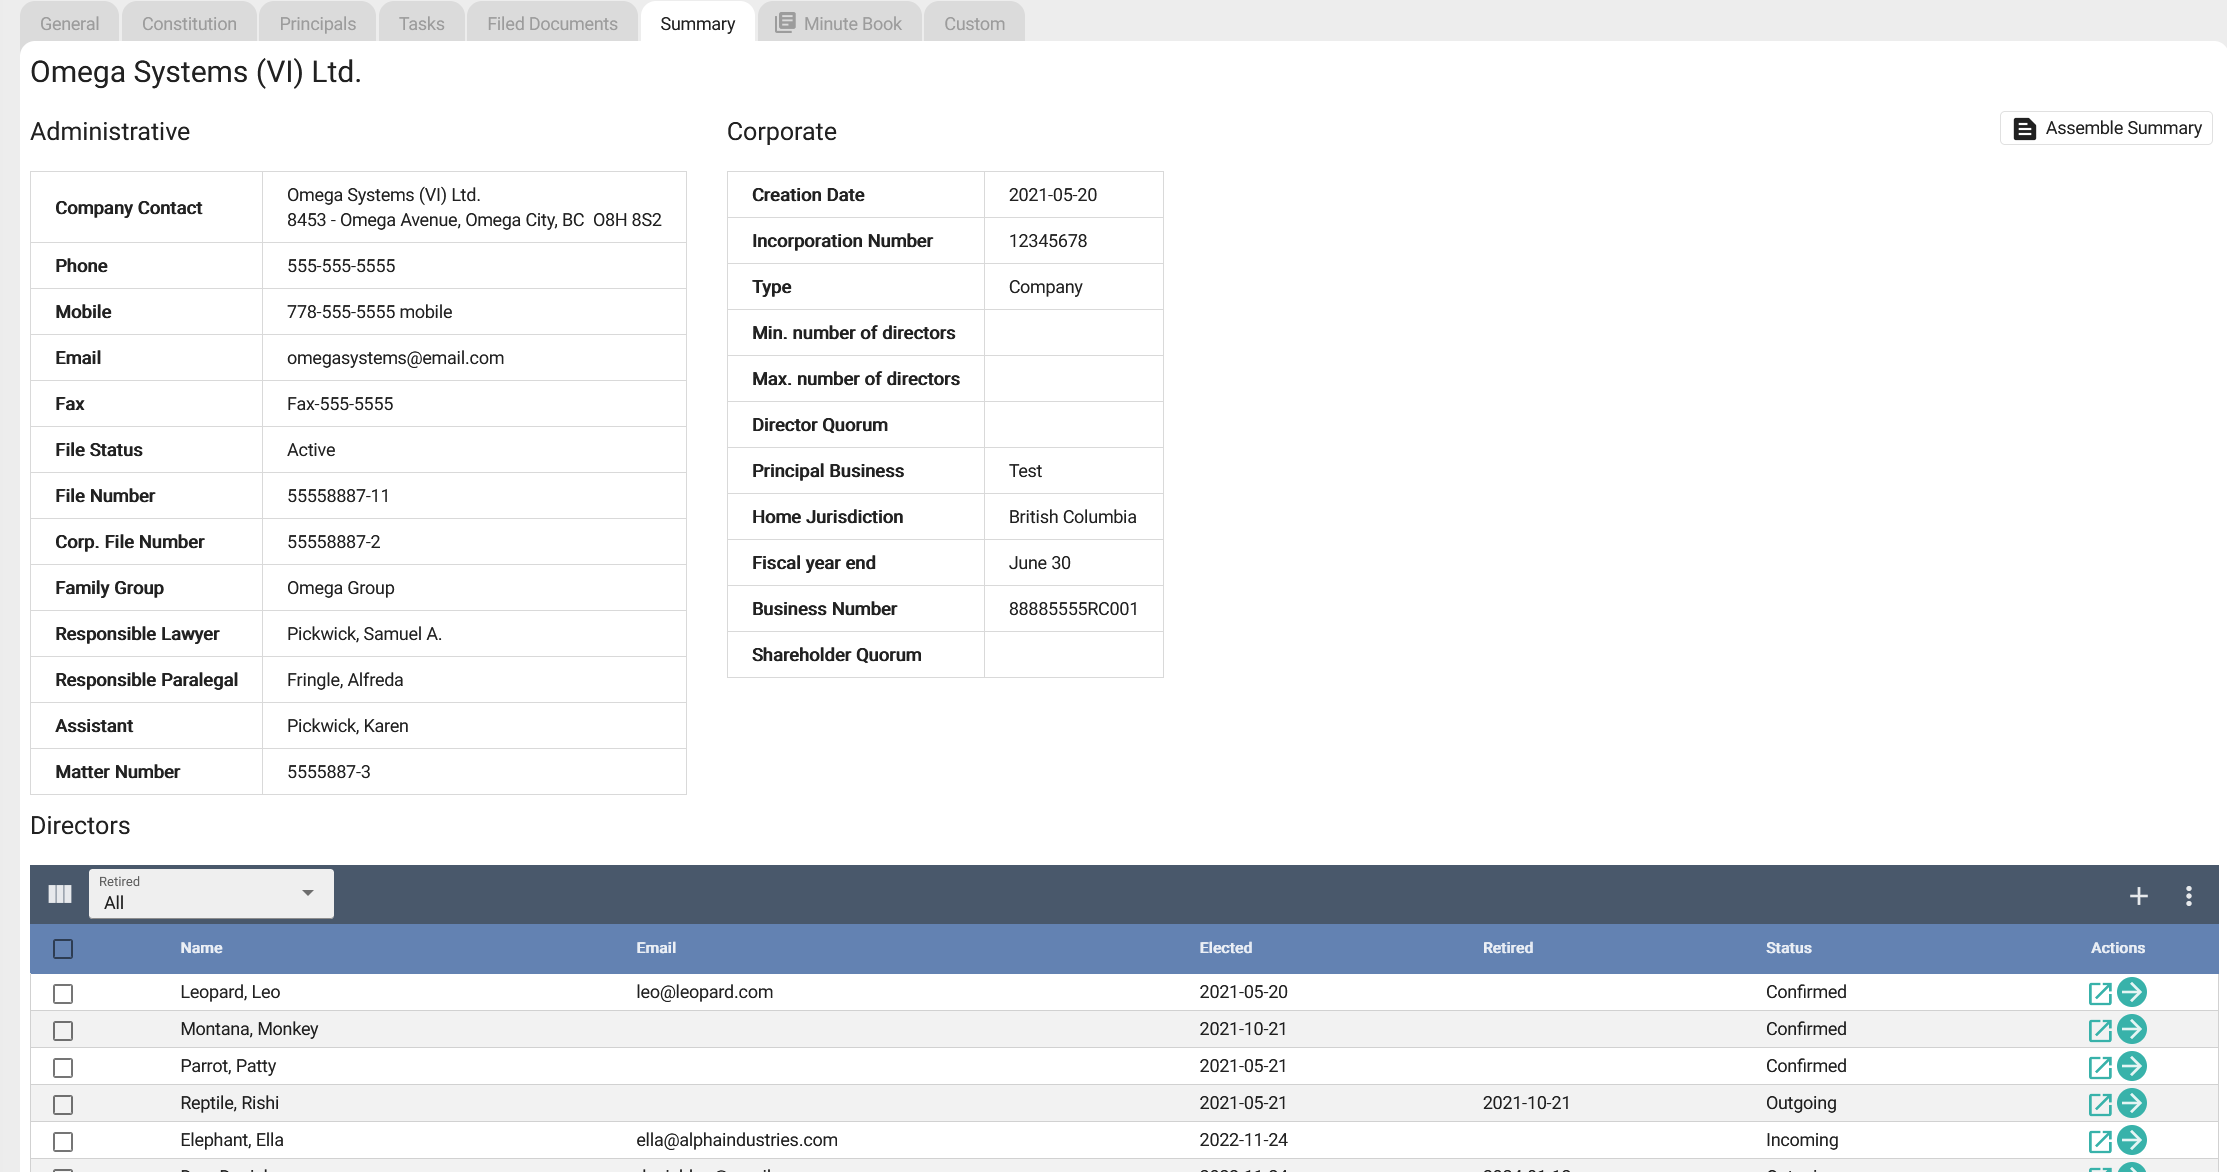
Task: Open the Filed Documents tab
Action: click(x=552, y=23)
